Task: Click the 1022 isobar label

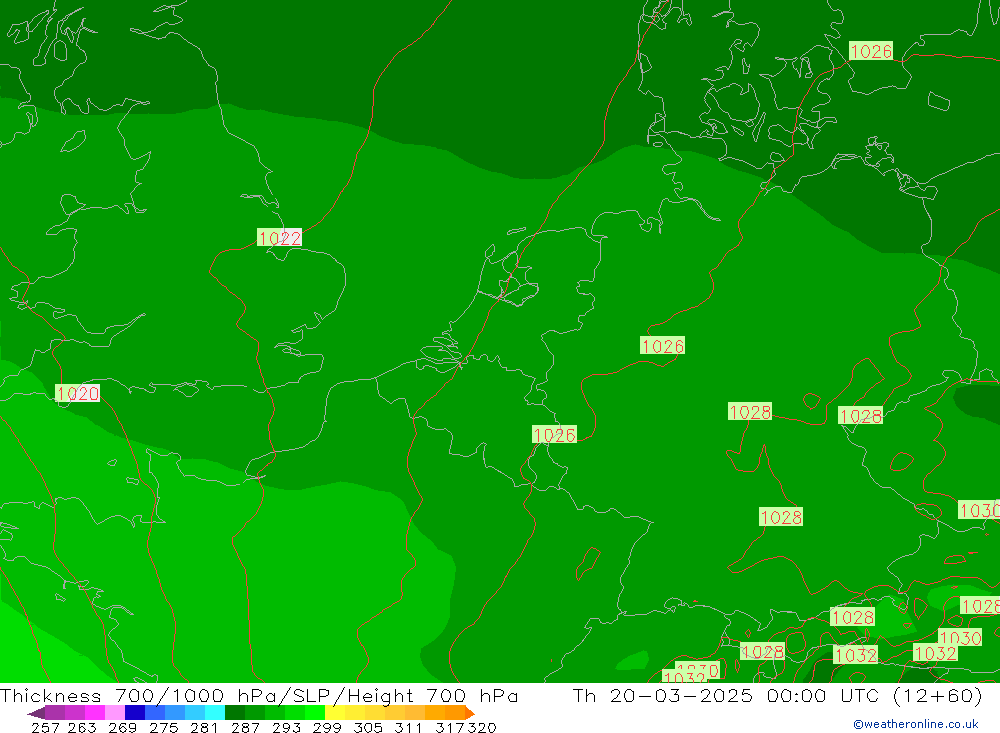Action: [279, 238]
